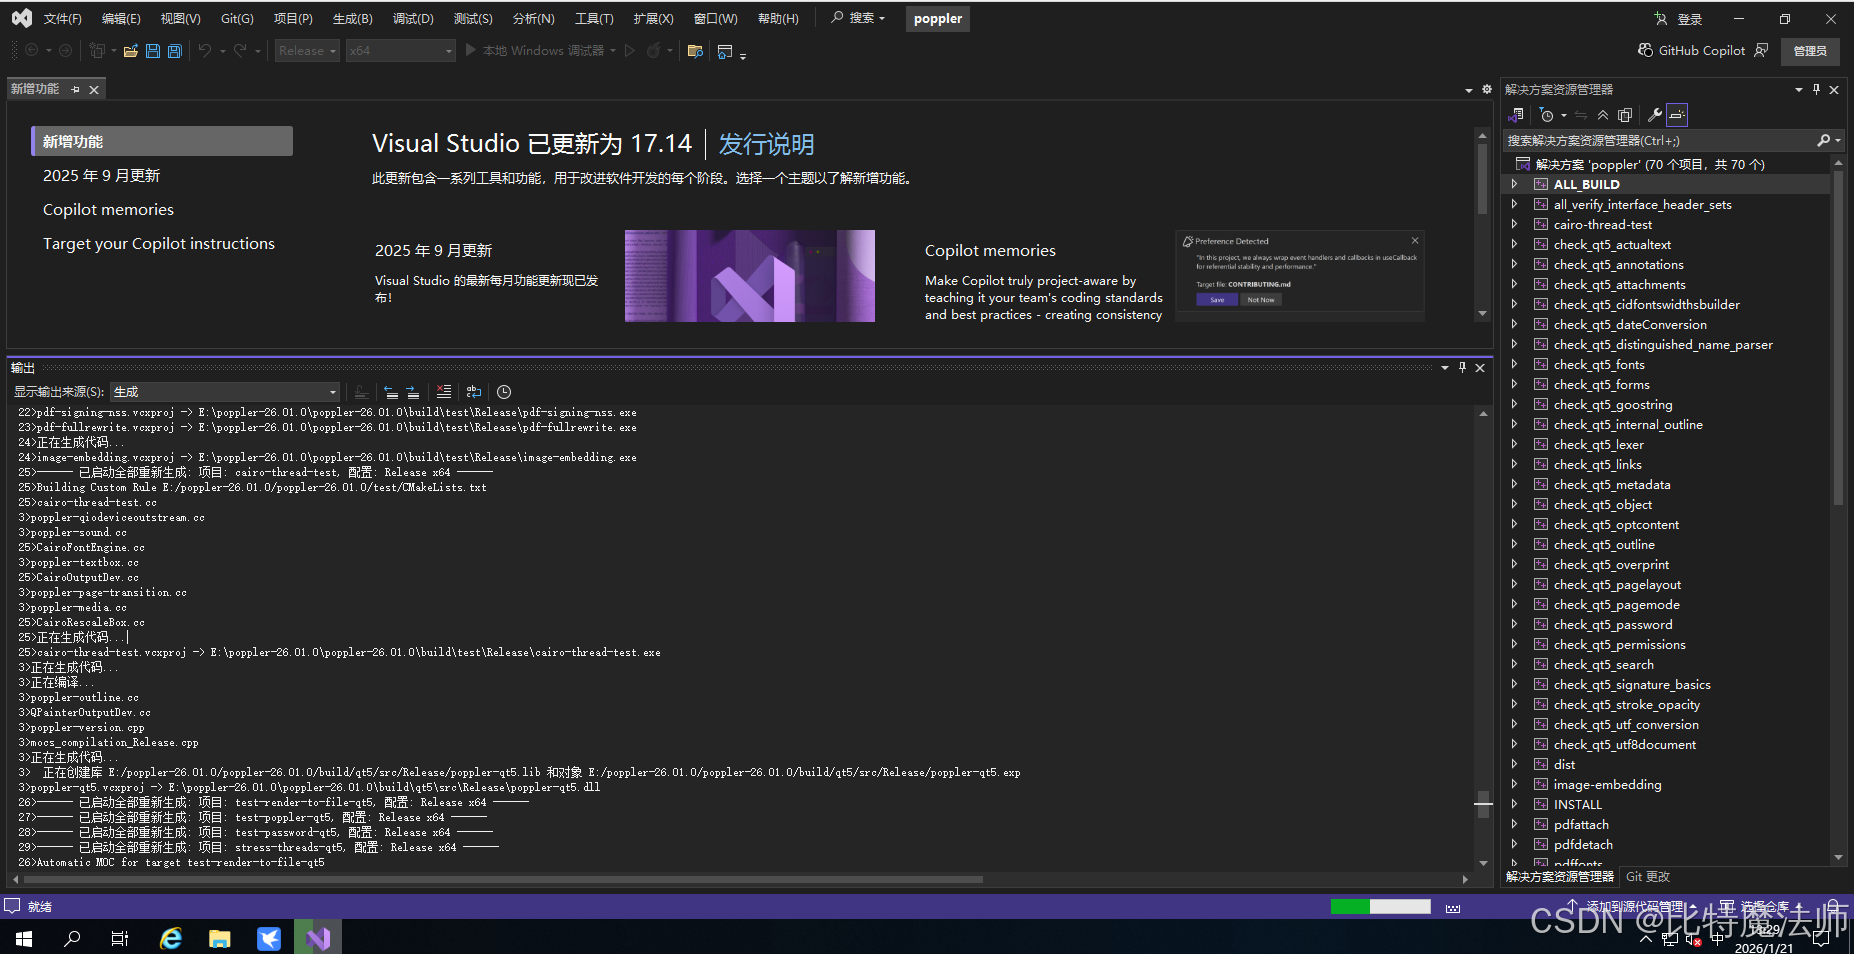Expand the INSTALL project node
This screenshot has width=1854, height=954.
point(1514,804)
